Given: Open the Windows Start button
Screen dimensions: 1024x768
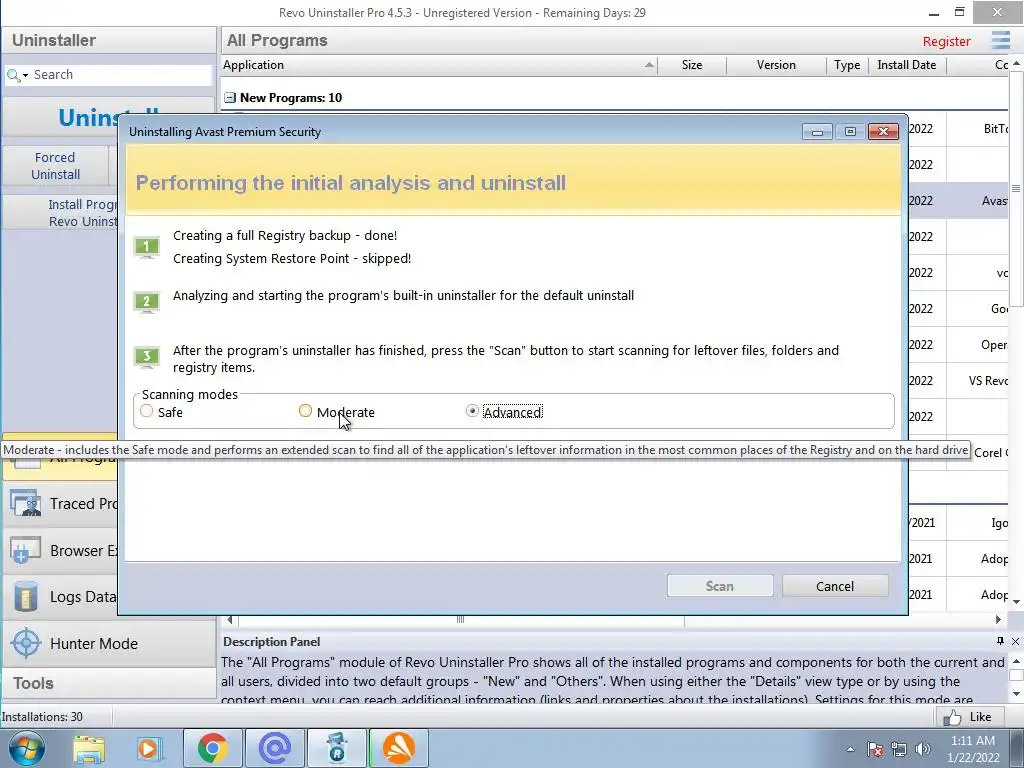Looking at the screenshot, I should coord(25,748).
